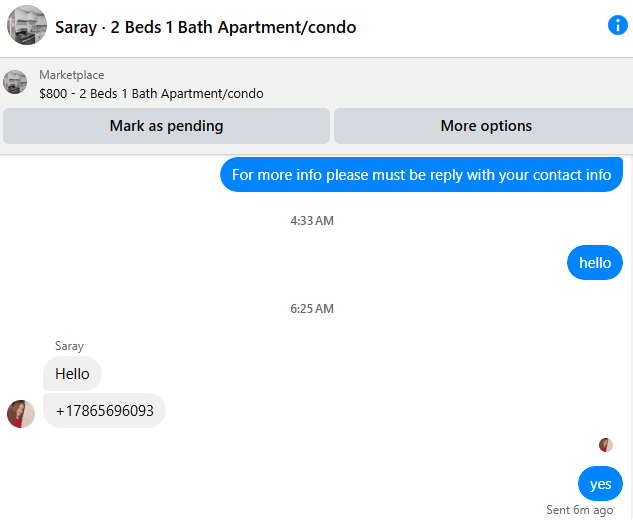Click the listing photo in chat header
The width and height of the screenshot is (633, 529).
point(27,26)
